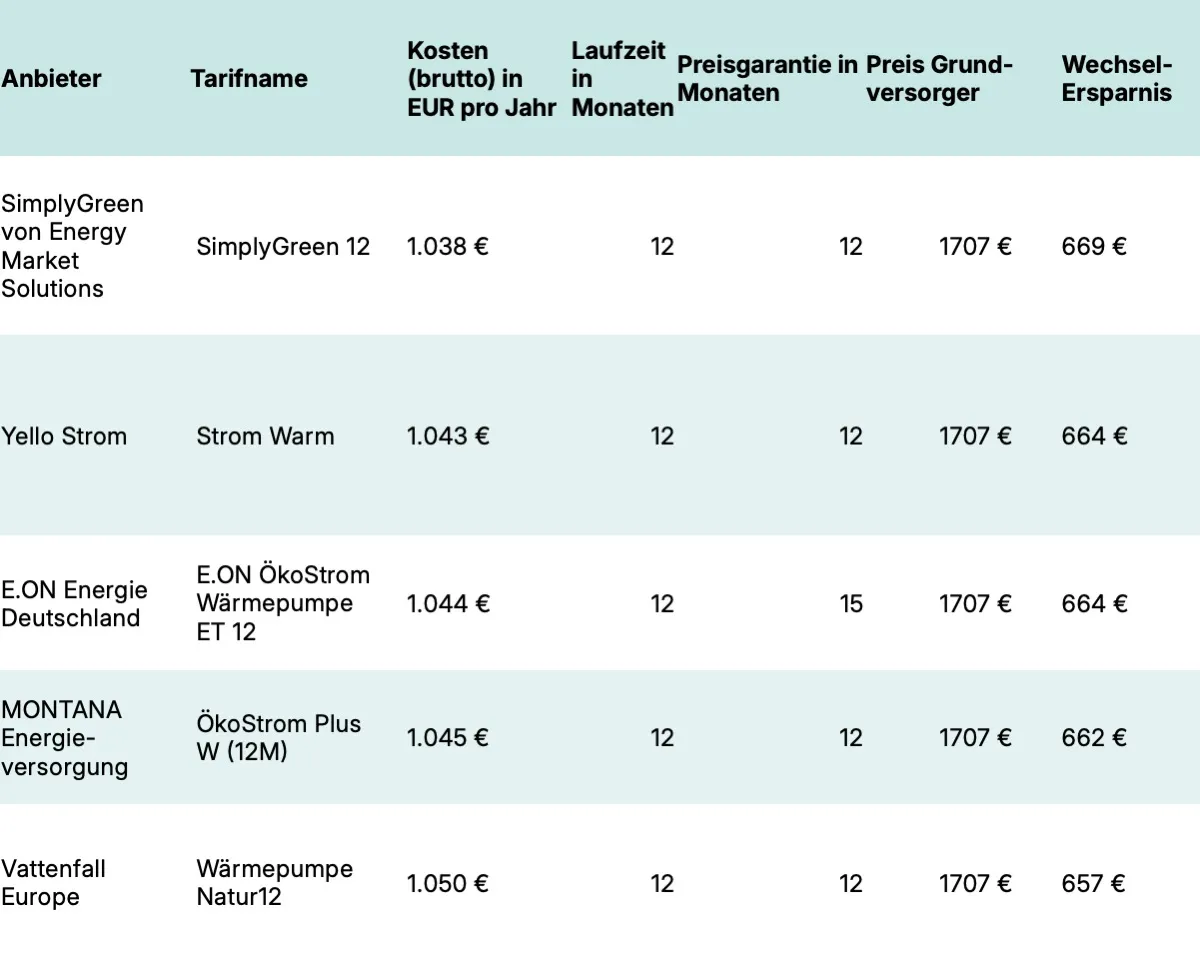Select the SimplyGreen von Energy Market Solutions provider cell
This screenshot has height=960, width=1200.
click(72, 246)
